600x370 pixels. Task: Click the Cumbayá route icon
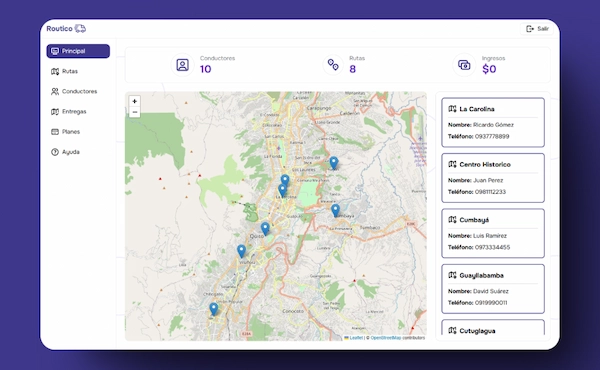click(452, 220)
